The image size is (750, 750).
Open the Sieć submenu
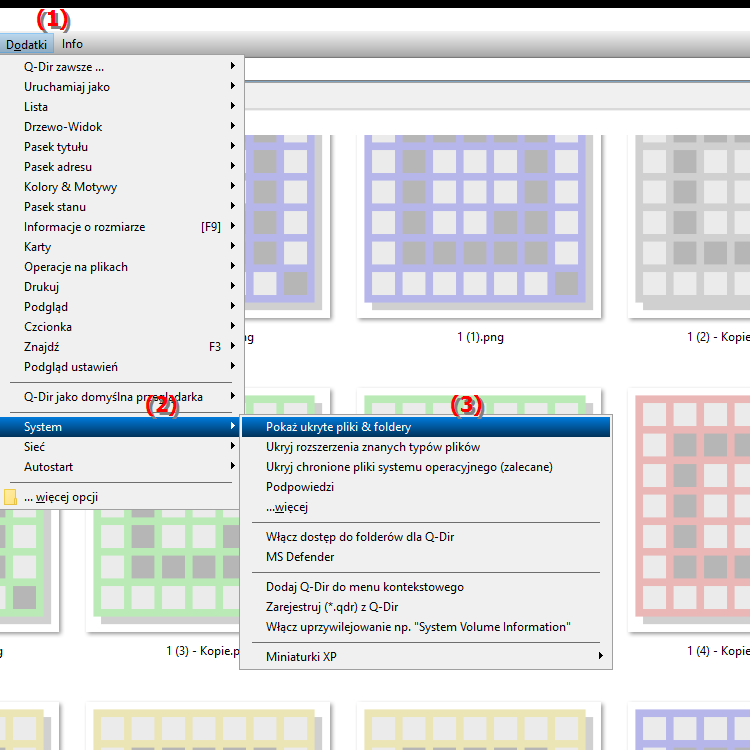click(x=122, y=447)
